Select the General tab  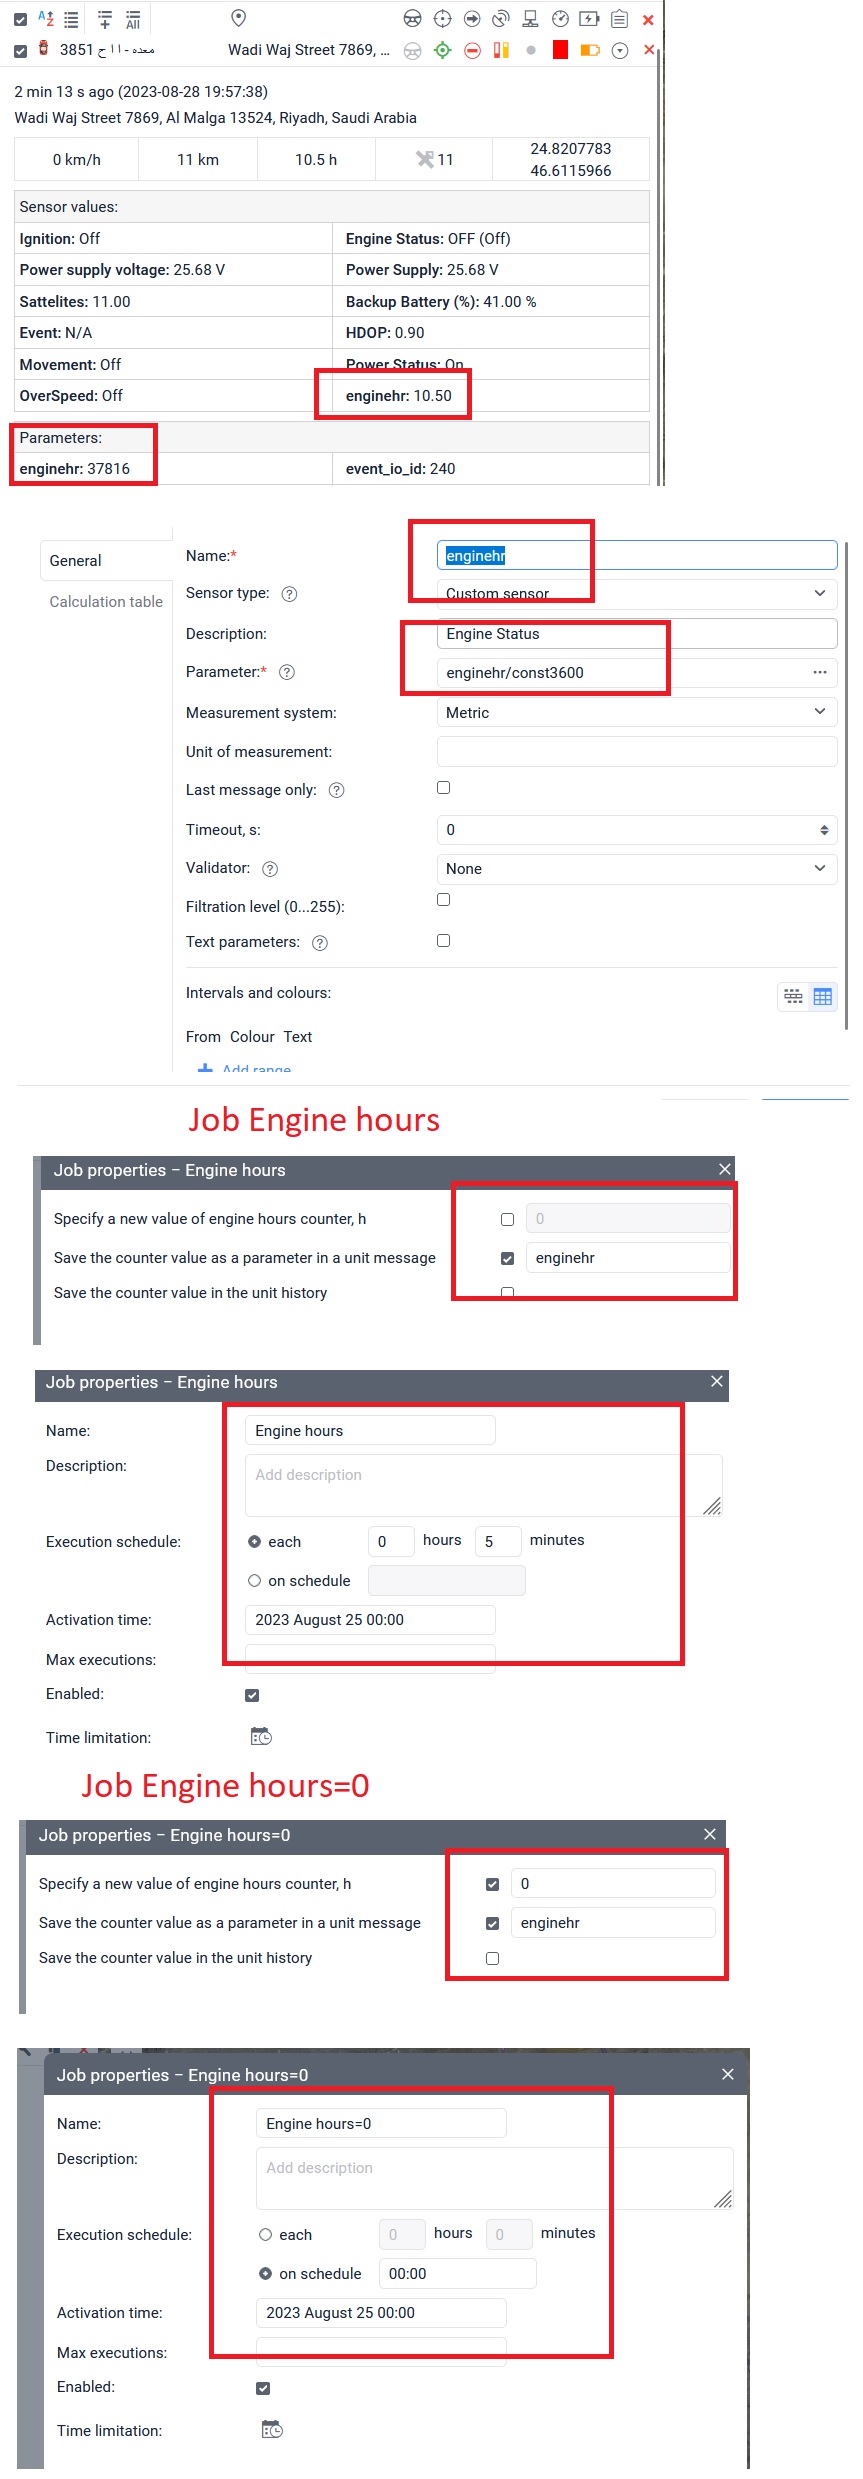(76, 561)
